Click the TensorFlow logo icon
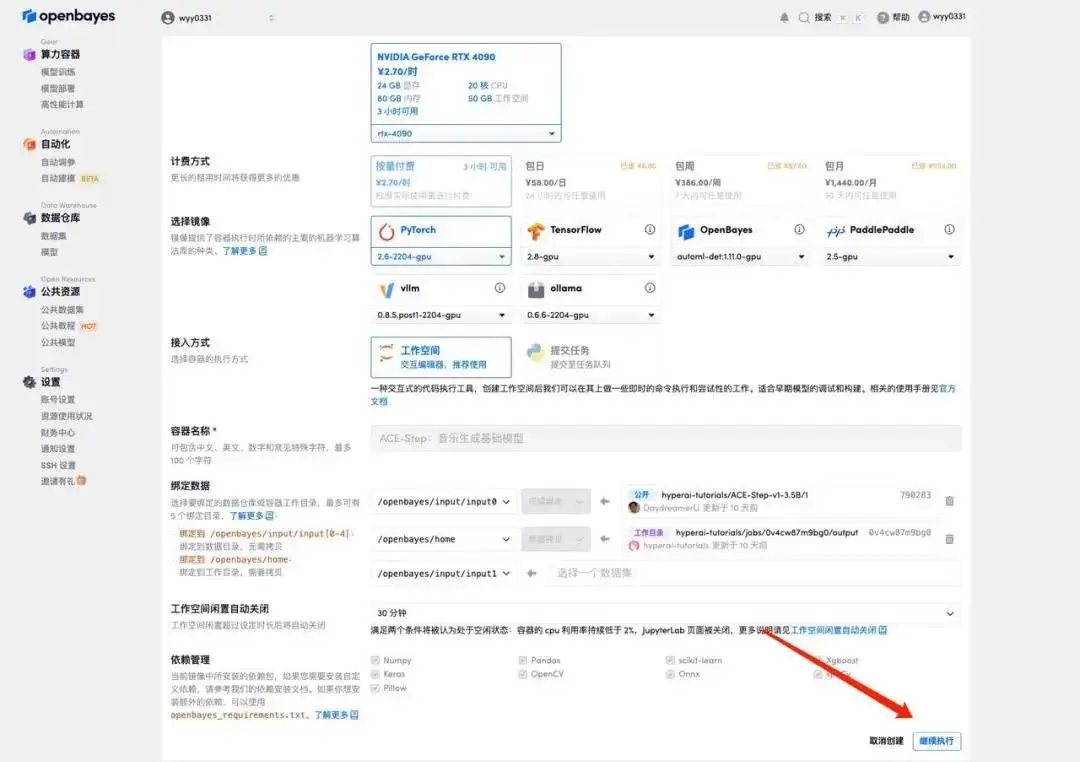This screenshot has height=762, width=1080. click(536, 231)
